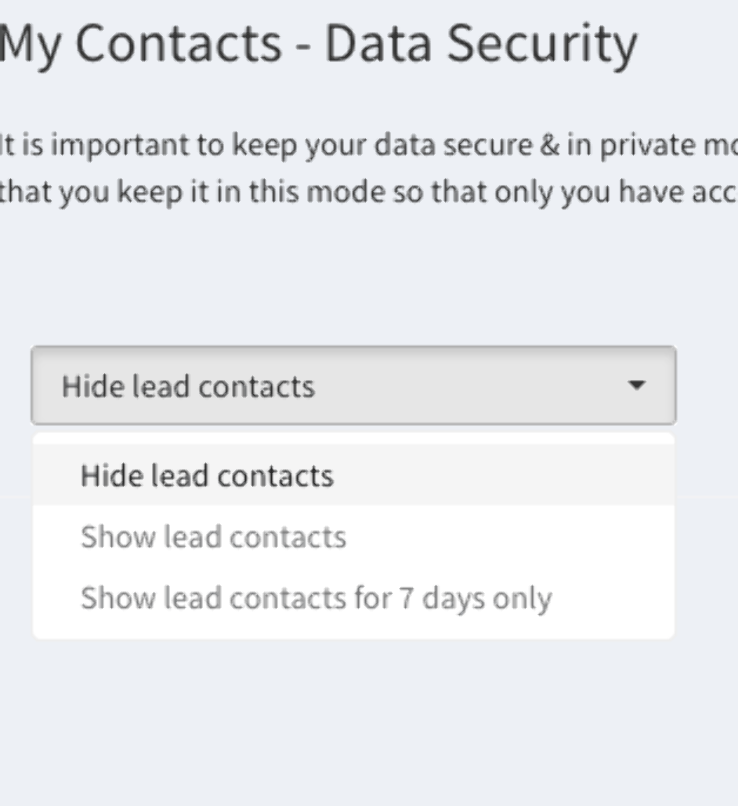Click the word 'Contacts' in the page title
The width and height of the screenshot is (738, 806).
point(178,44)
